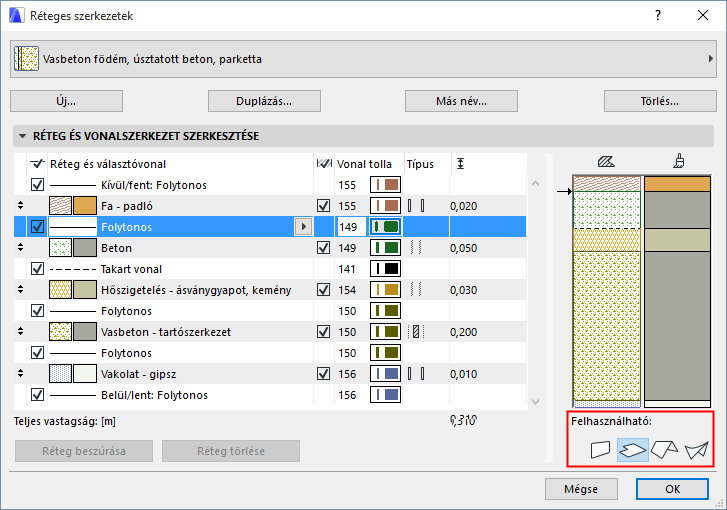Click the scroll down arrow of layer list
727x510 pixels.
point(536,402)
